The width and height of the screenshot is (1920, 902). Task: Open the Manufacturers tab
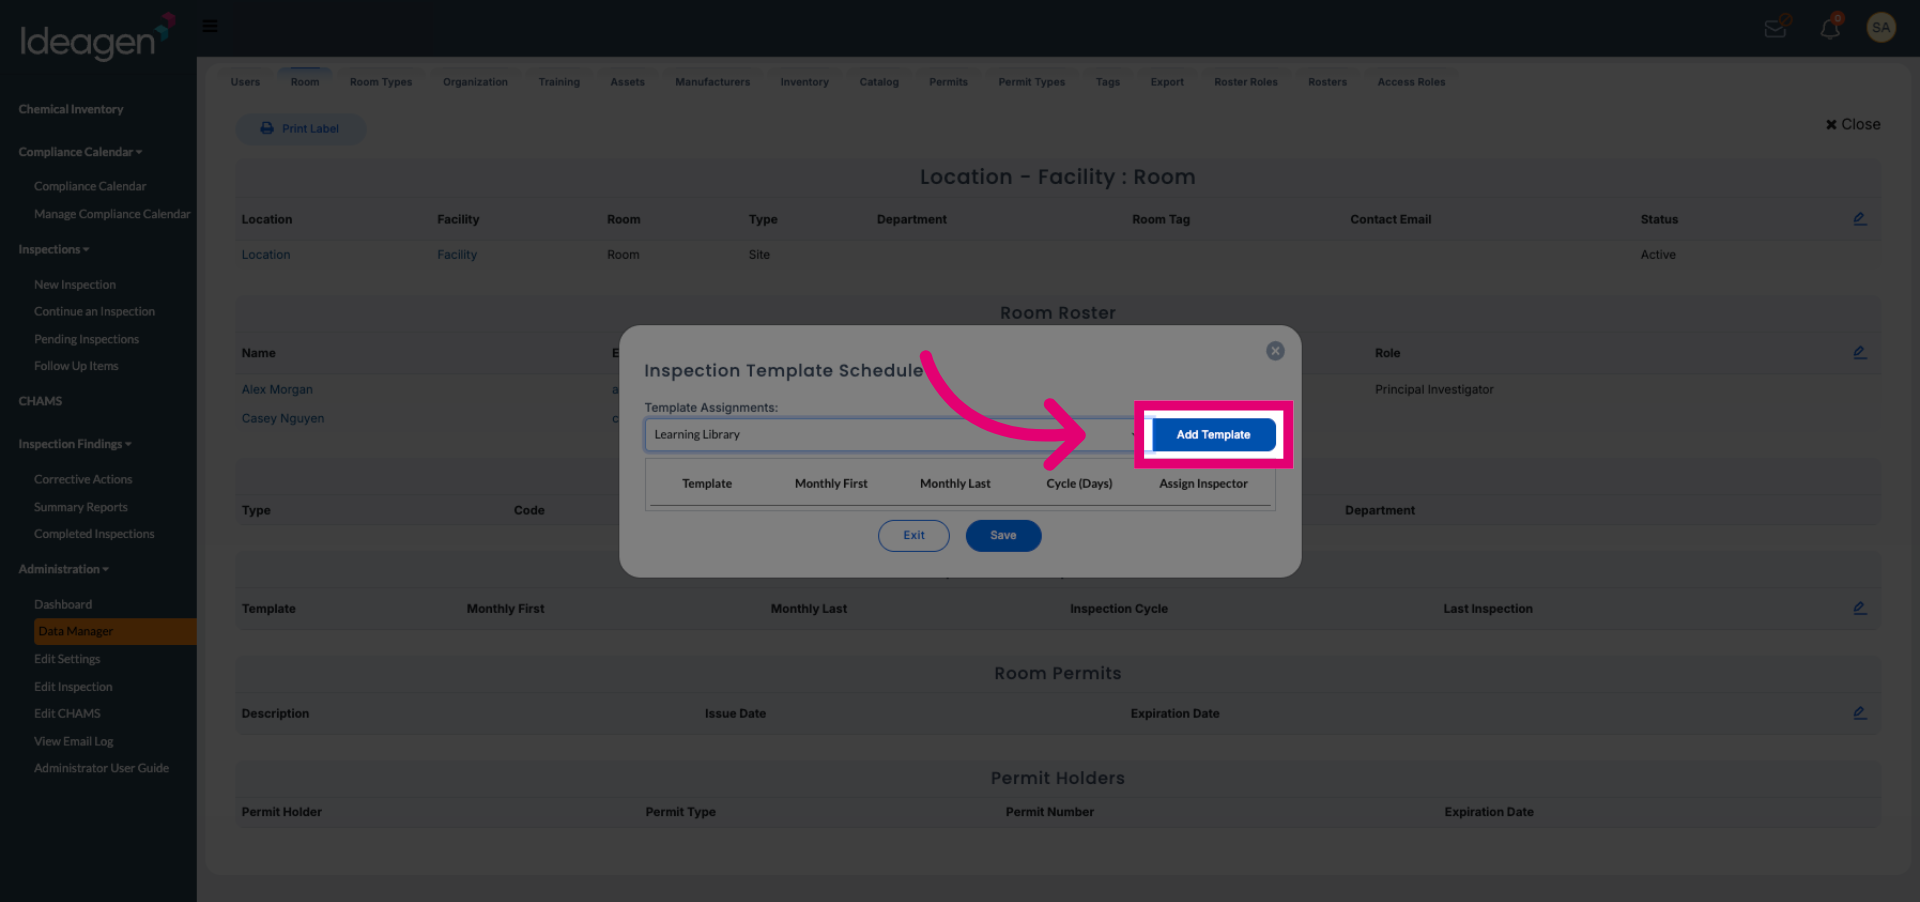712,82
